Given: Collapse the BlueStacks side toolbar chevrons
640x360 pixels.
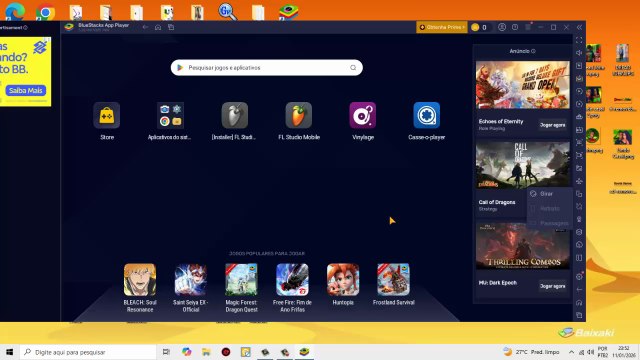Looking at the screenshot, I should pyautogui.click(x=579, y=27).
